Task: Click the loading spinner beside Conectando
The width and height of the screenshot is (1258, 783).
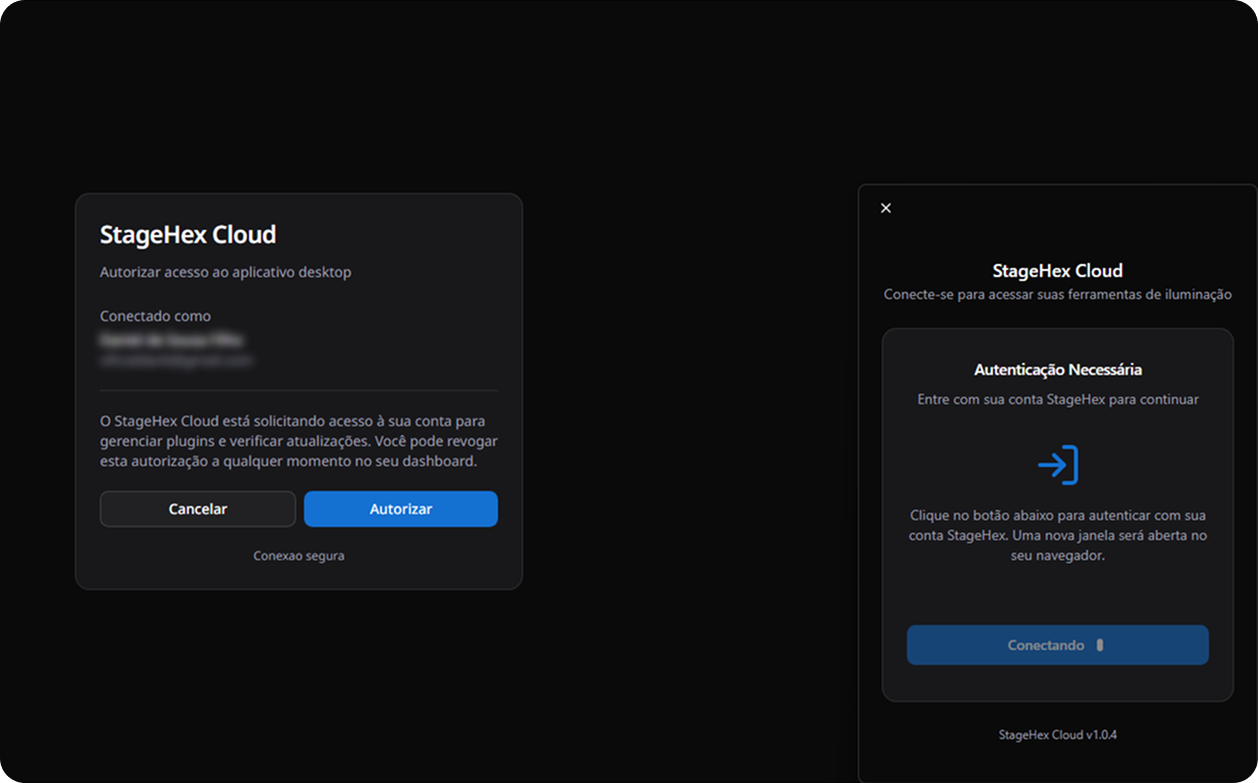Action: (x=1100, y=645)
